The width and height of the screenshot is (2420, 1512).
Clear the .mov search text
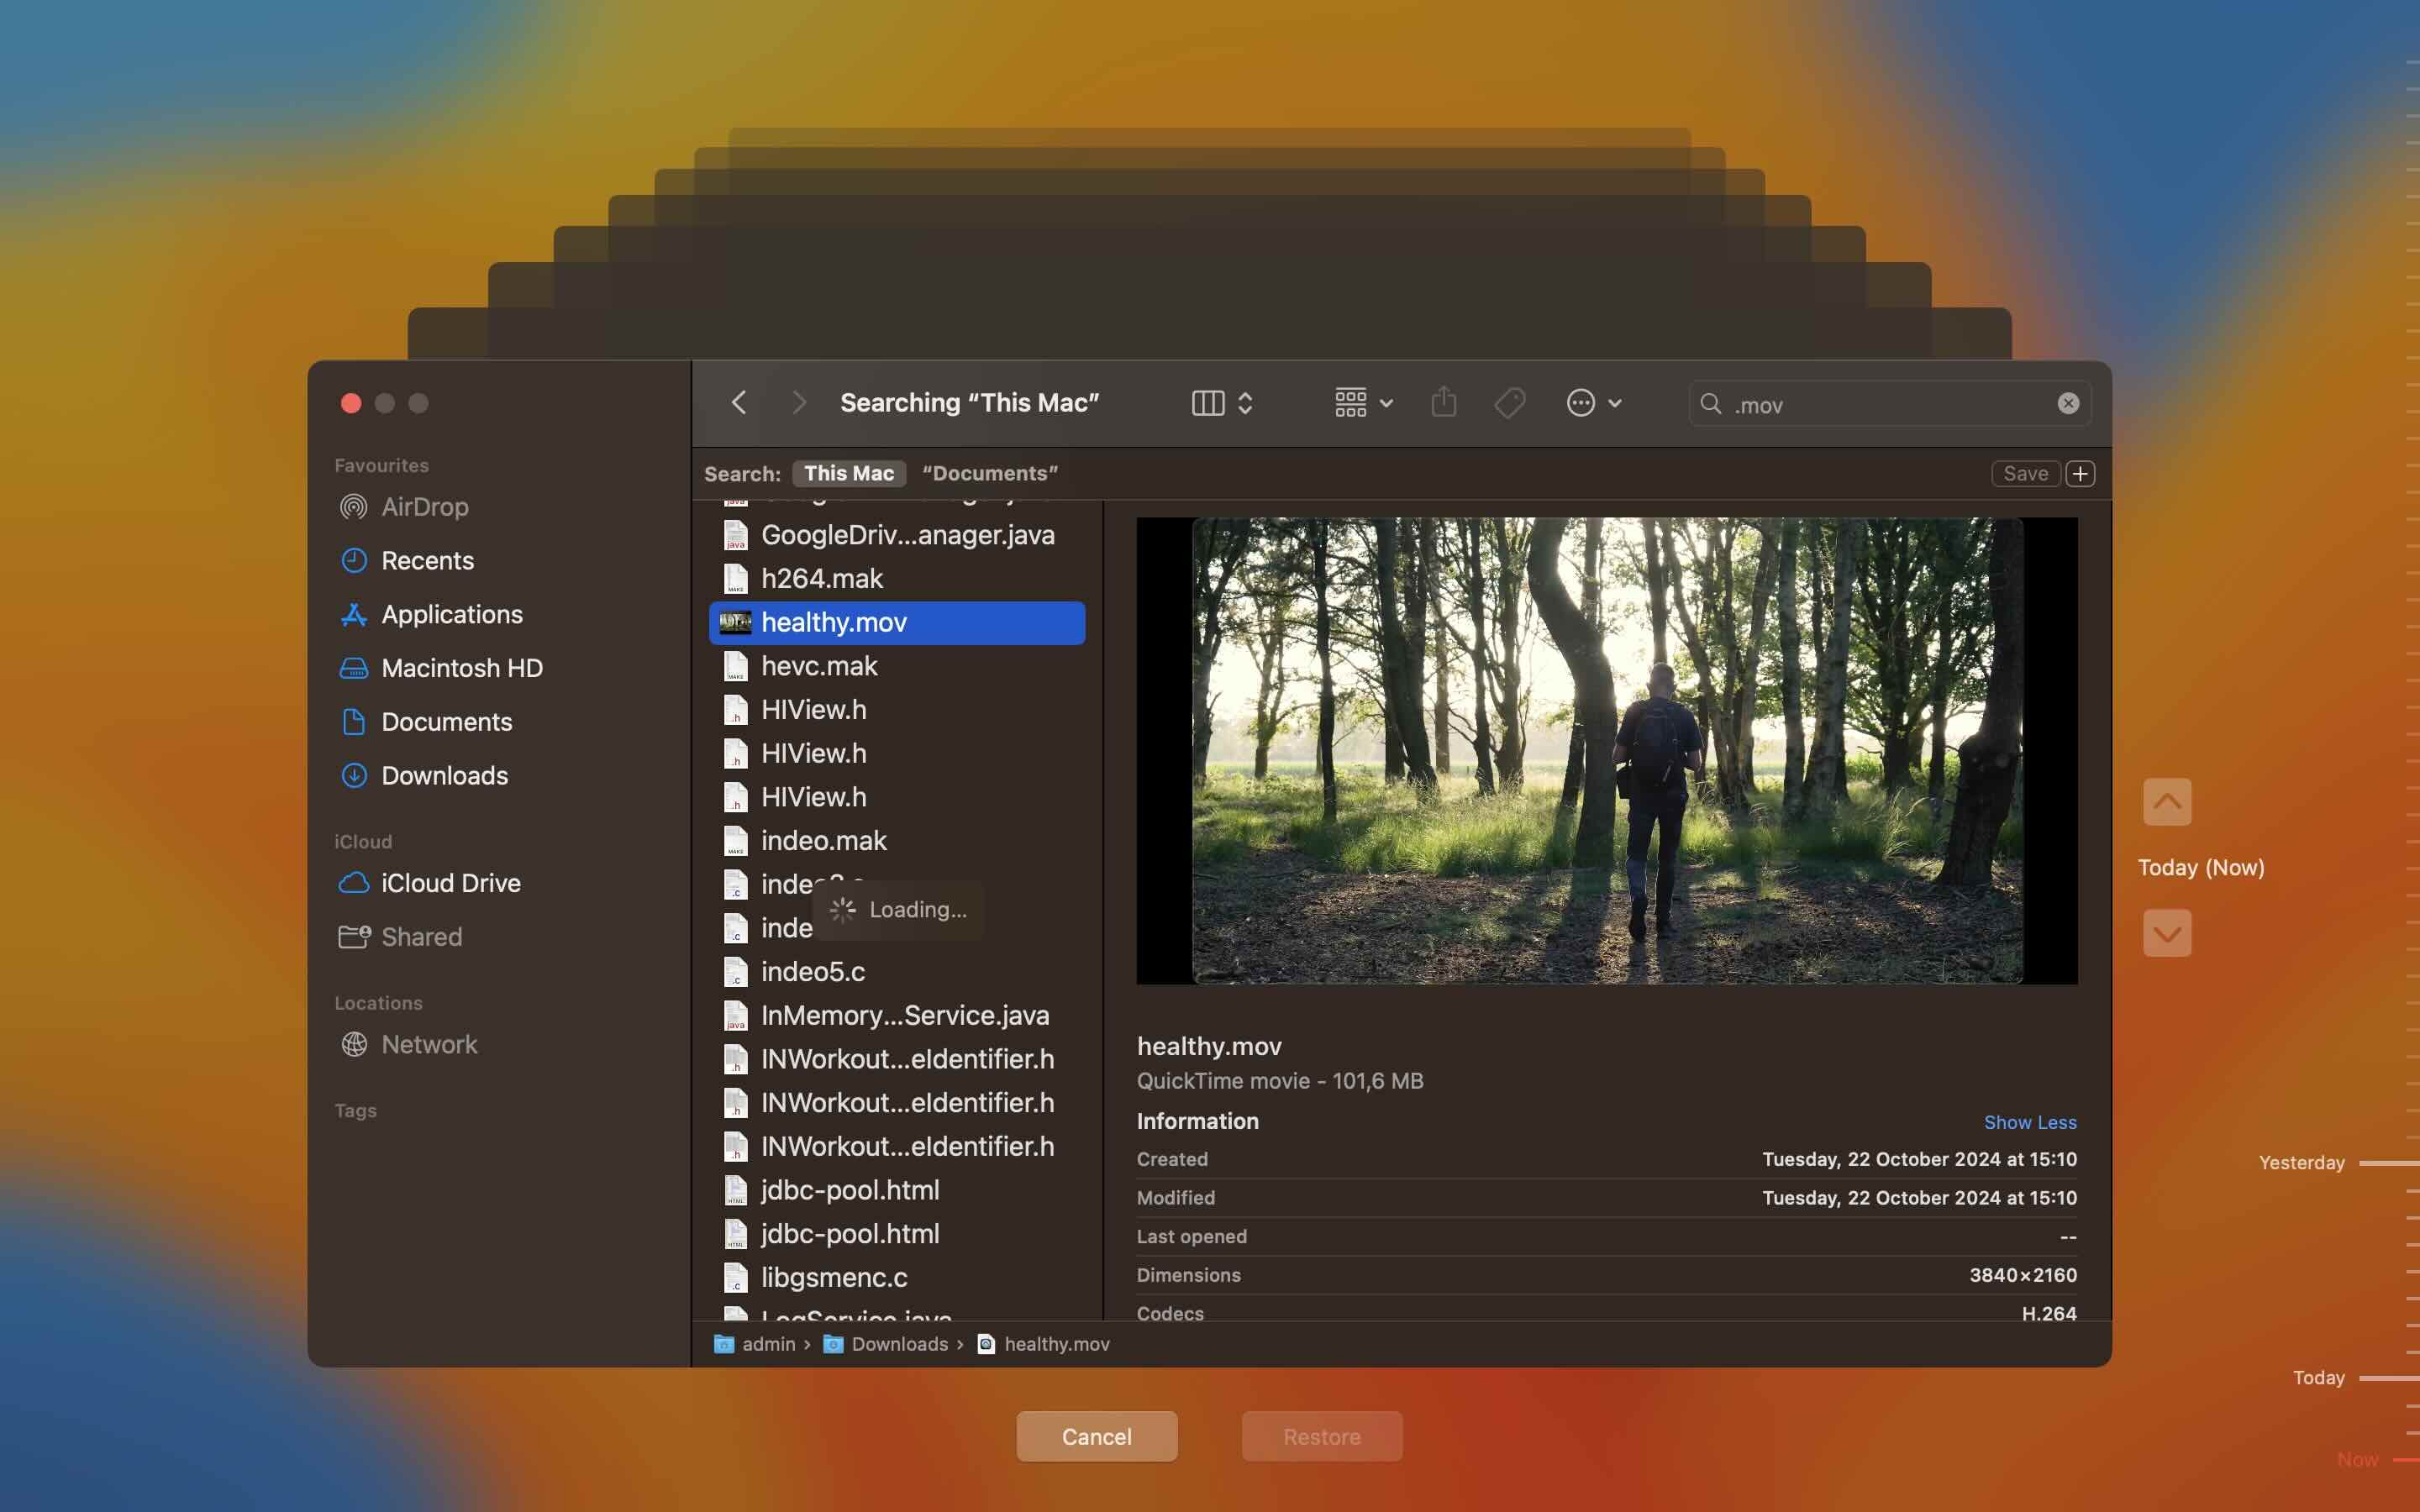(2068, 403)
